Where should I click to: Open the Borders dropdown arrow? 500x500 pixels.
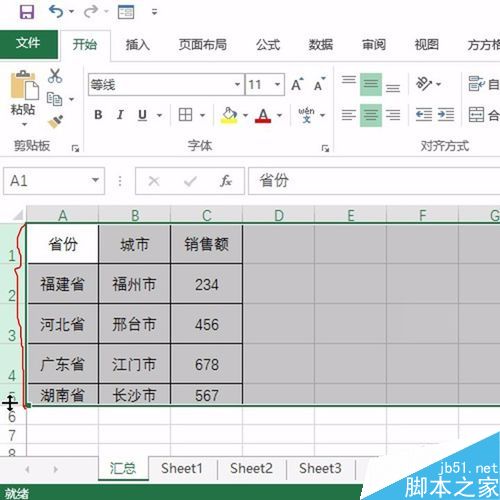point(202,115)
